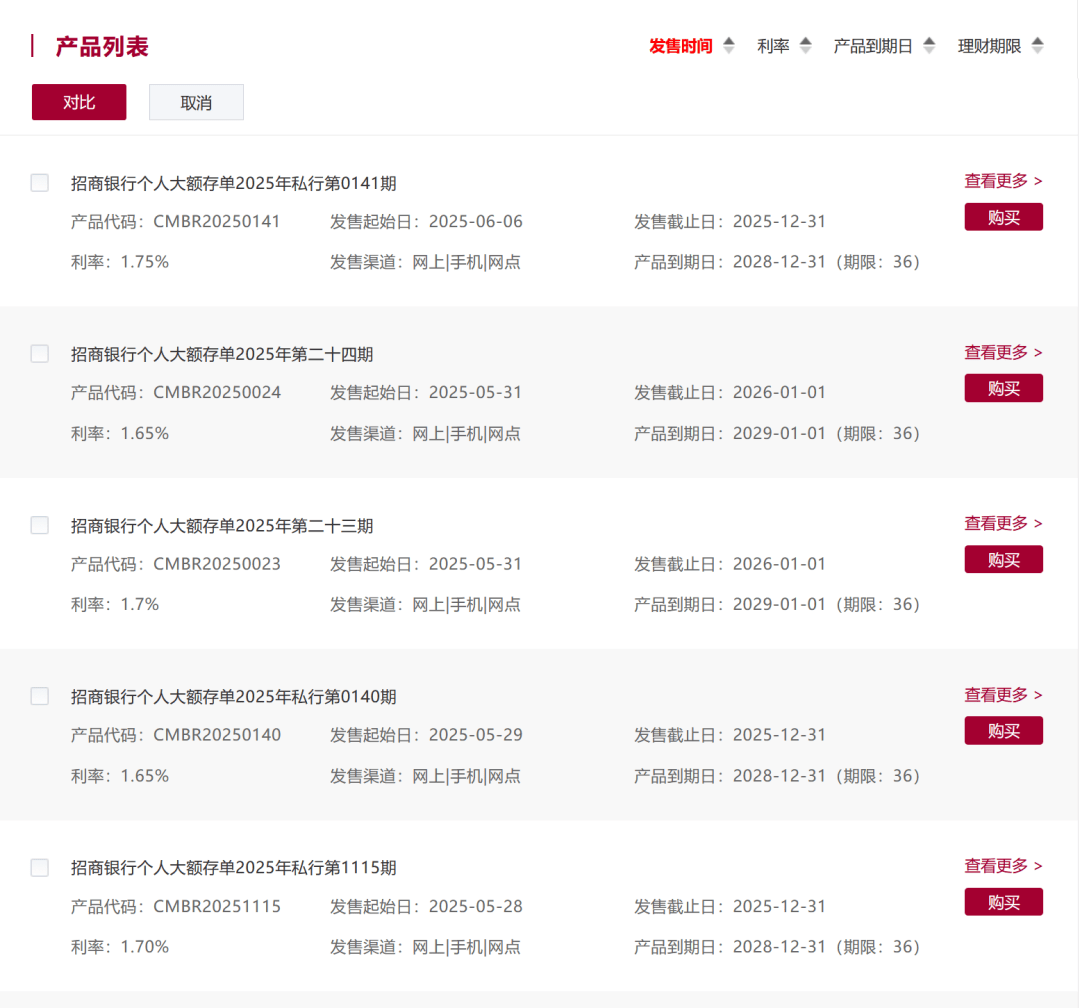The width and height of the screenshot is (1080, 1008).
Task: Click 购买 for 私行第1115期
Action: pyautogui.click(x=1004, y=902)
